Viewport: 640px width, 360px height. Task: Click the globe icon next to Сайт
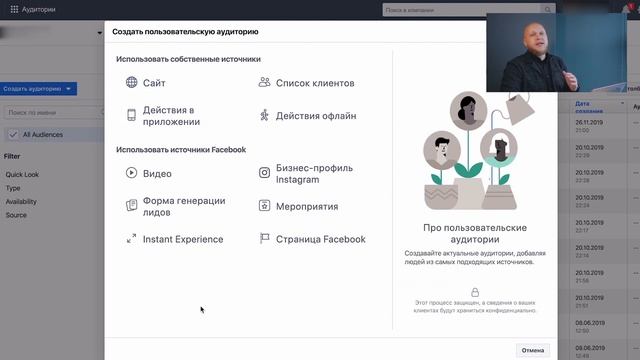pos(131,82)
